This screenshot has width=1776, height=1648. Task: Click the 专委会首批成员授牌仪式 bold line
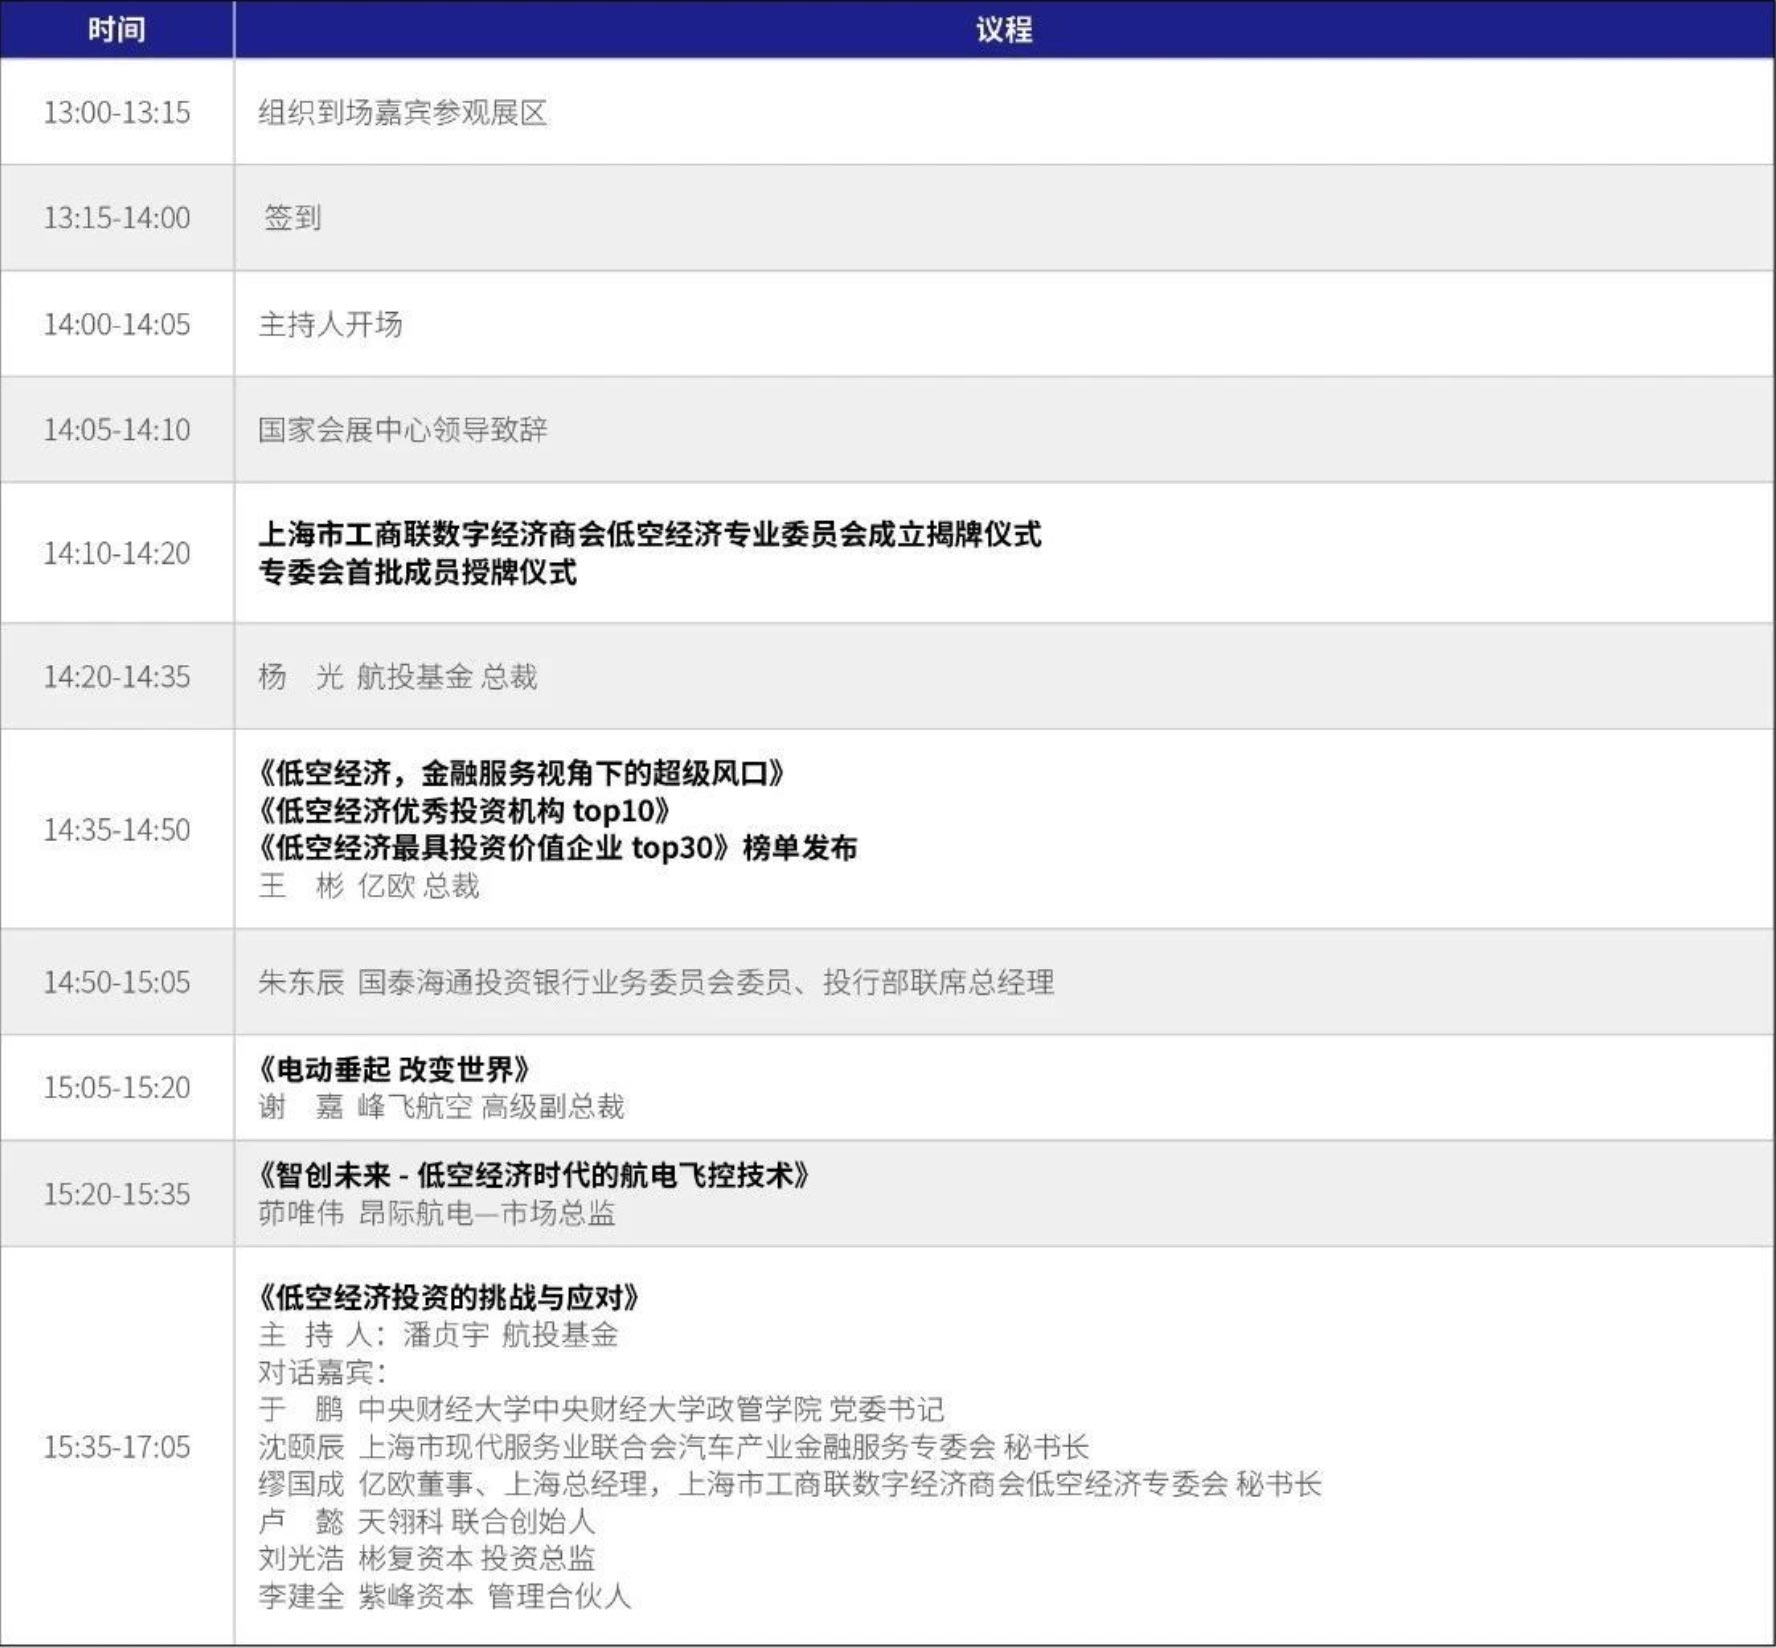click(417, 573)
